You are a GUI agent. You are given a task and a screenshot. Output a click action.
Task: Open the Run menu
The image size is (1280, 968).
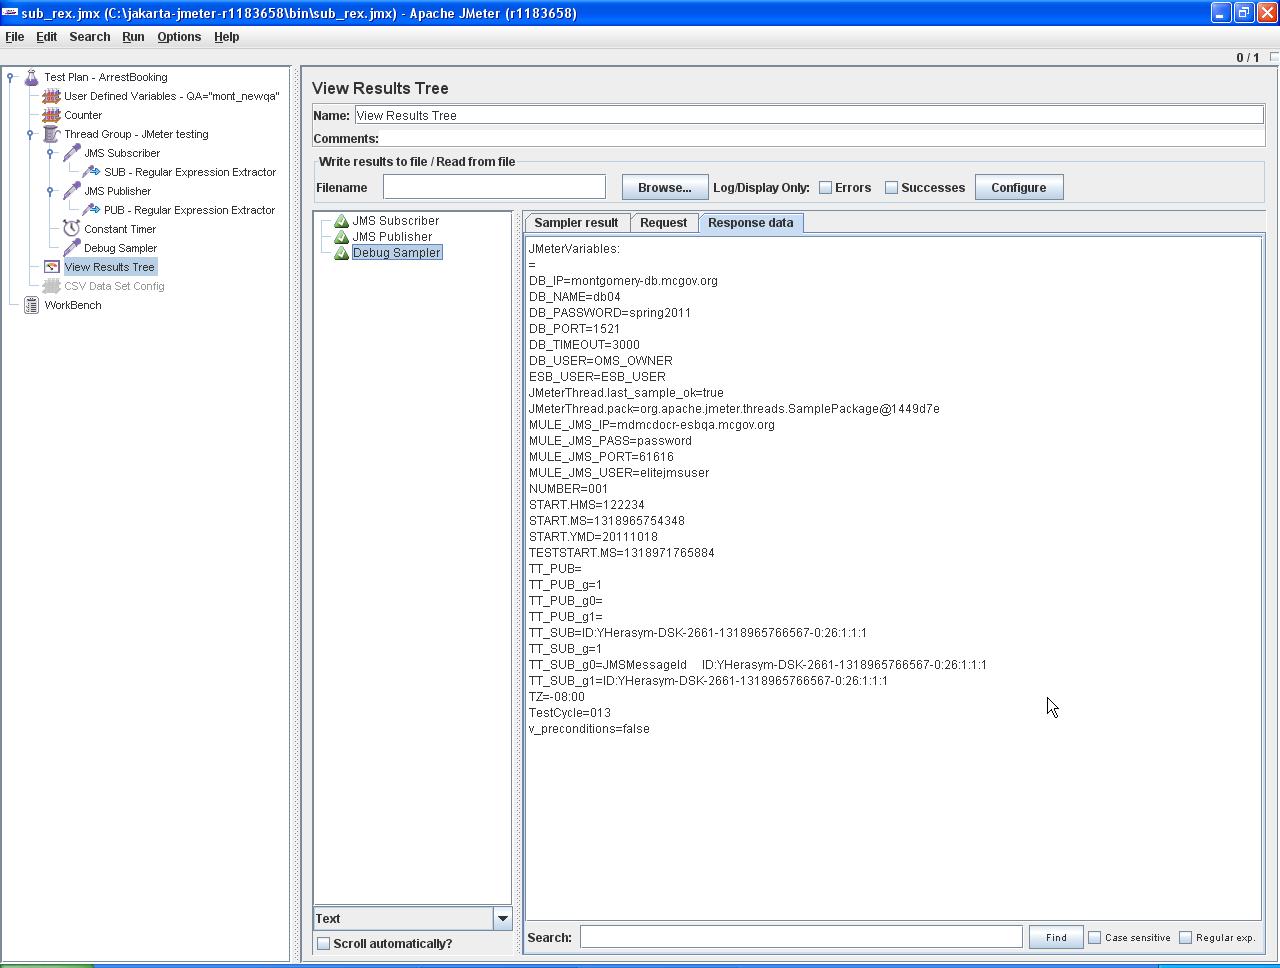click(x=133, y=37)
